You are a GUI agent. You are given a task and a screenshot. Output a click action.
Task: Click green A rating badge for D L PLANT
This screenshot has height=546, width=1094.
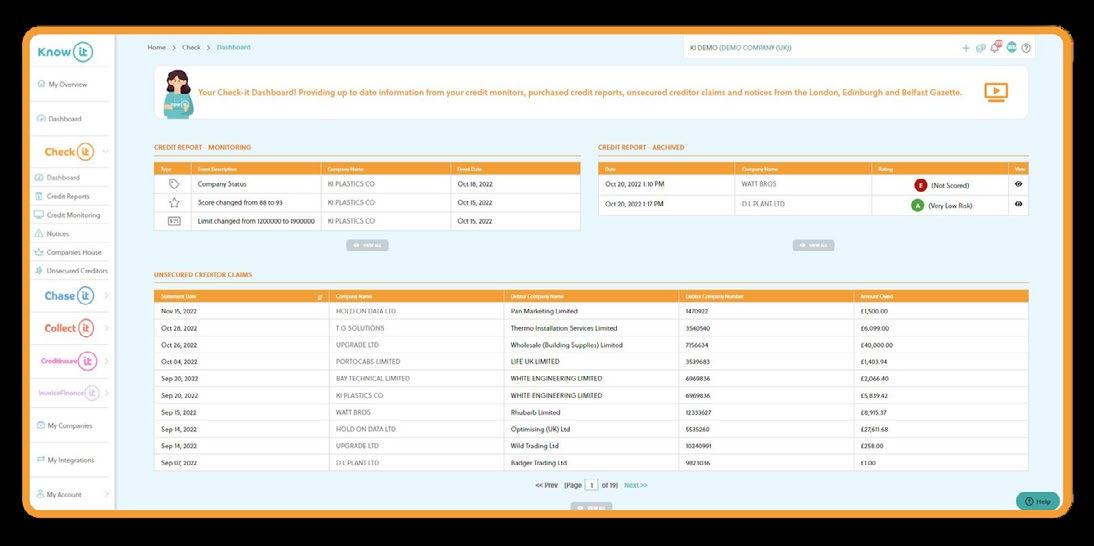click(x=917, y=206)
